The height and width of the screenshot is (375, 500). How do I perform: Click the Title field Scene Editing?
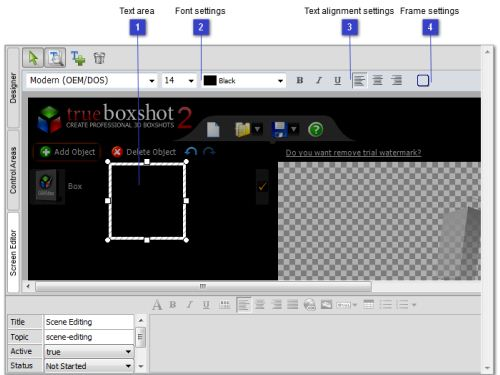point(89,322)
